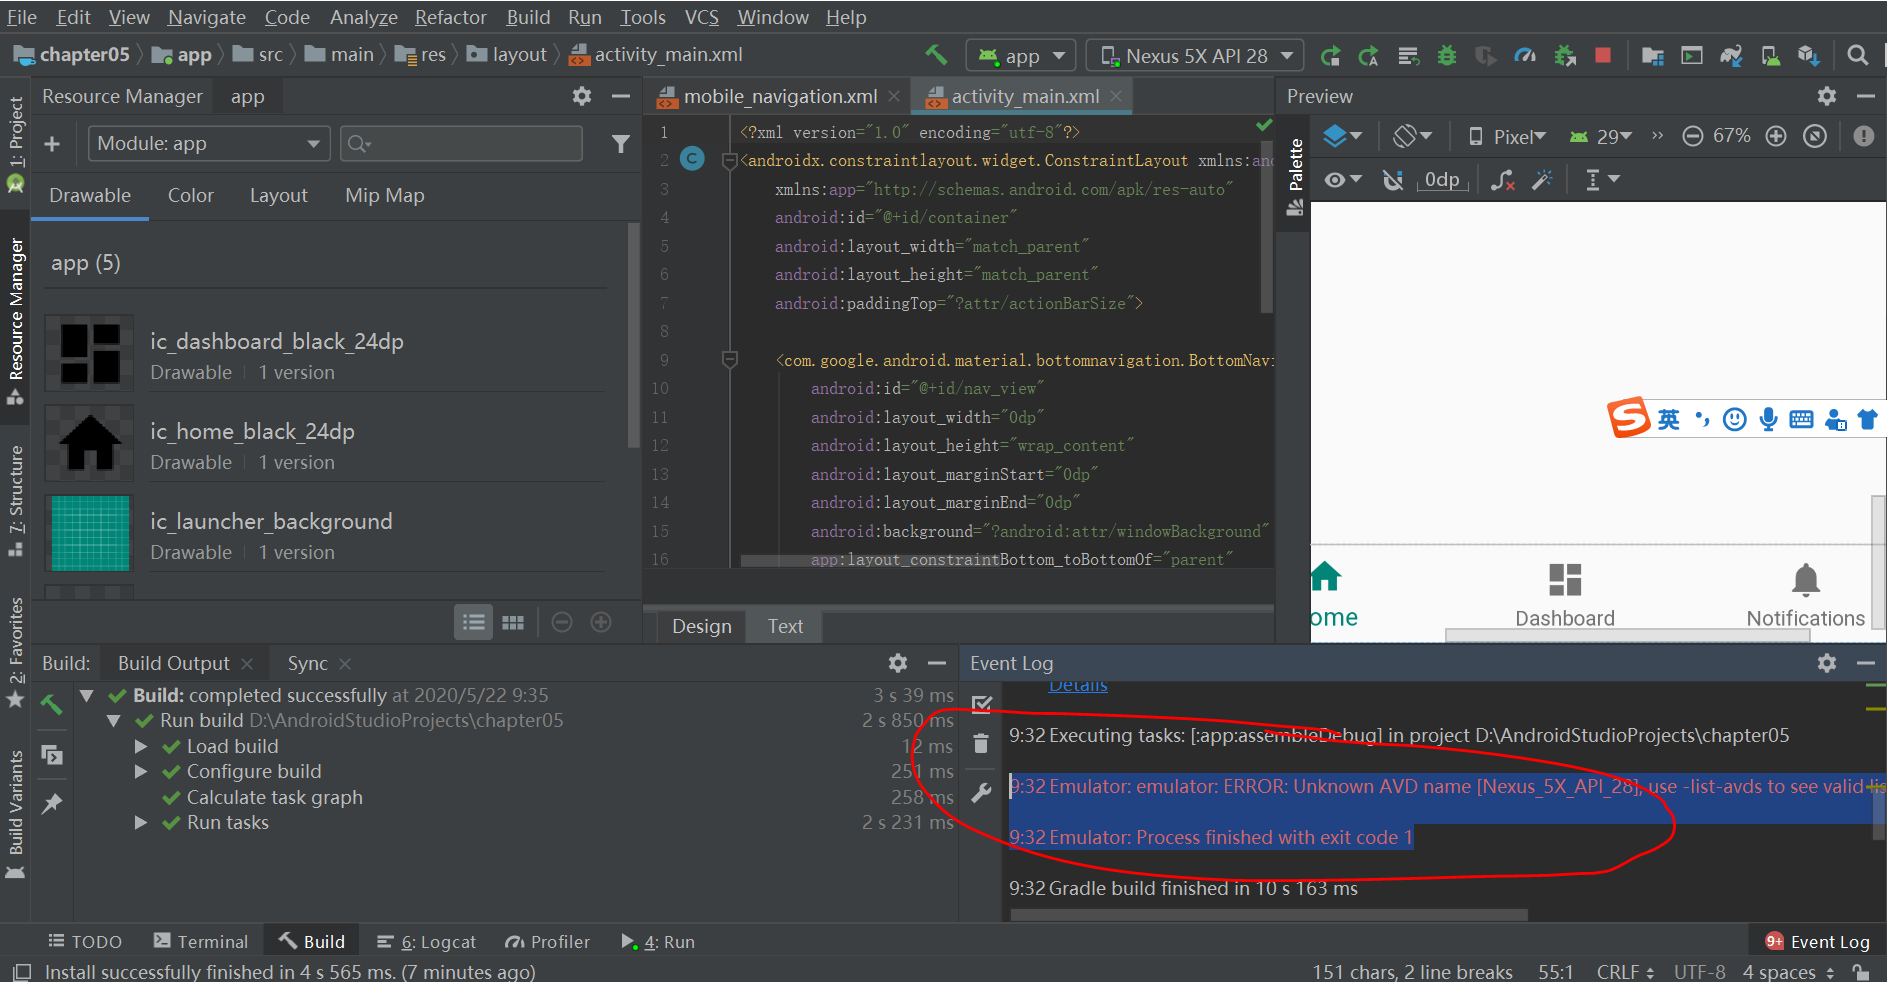Screen dimensions: 1887x982
Task: Click the trash Clear All icon in Event Log
Action: click(x=981, y=743)
